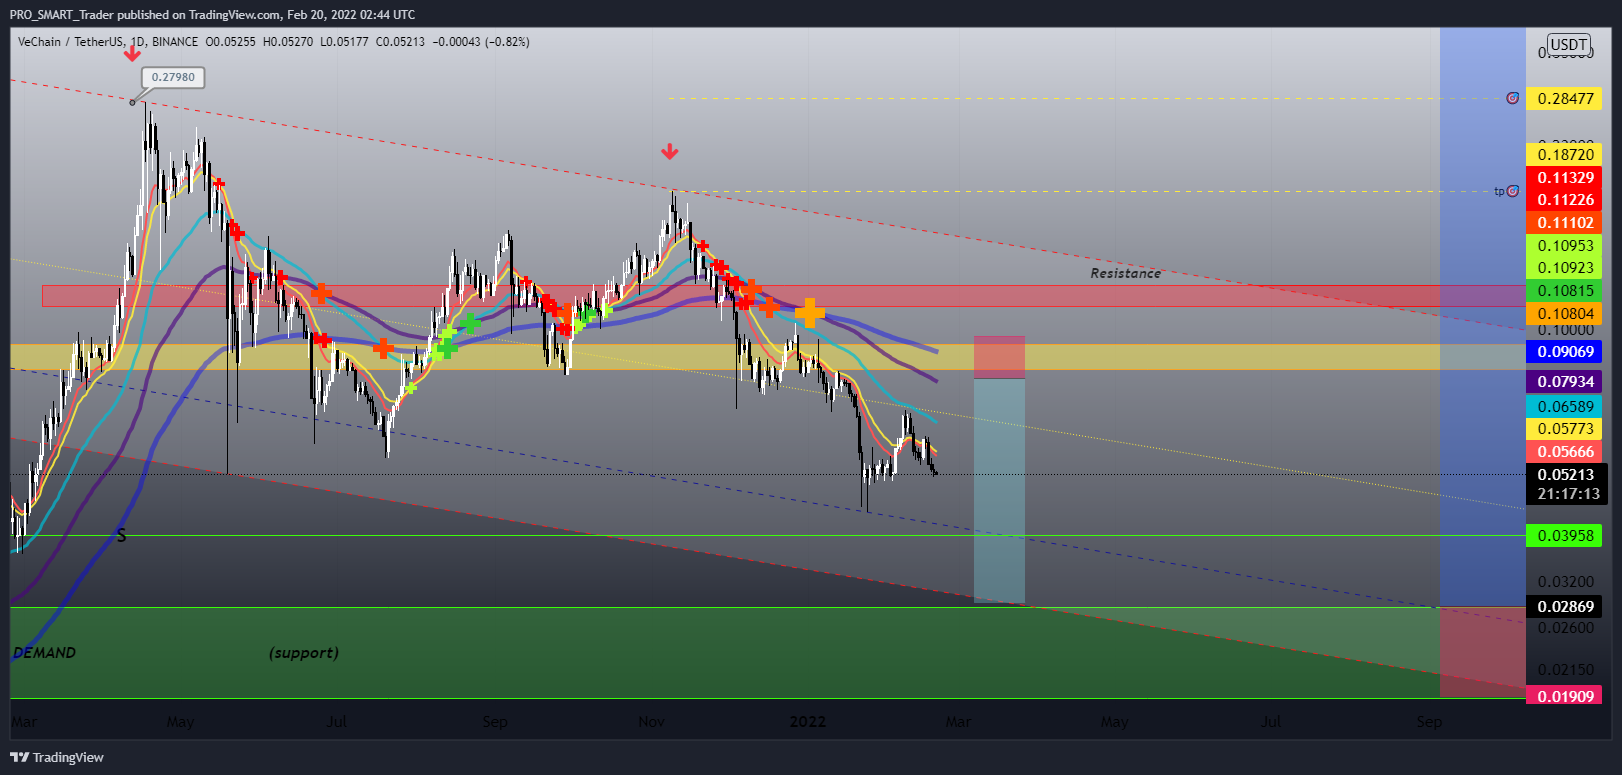Click the target emoji at the 0.28477 line
The height and width of the screenshot is (775, 1622).
pyautogui.click(x=1512, y=98)
